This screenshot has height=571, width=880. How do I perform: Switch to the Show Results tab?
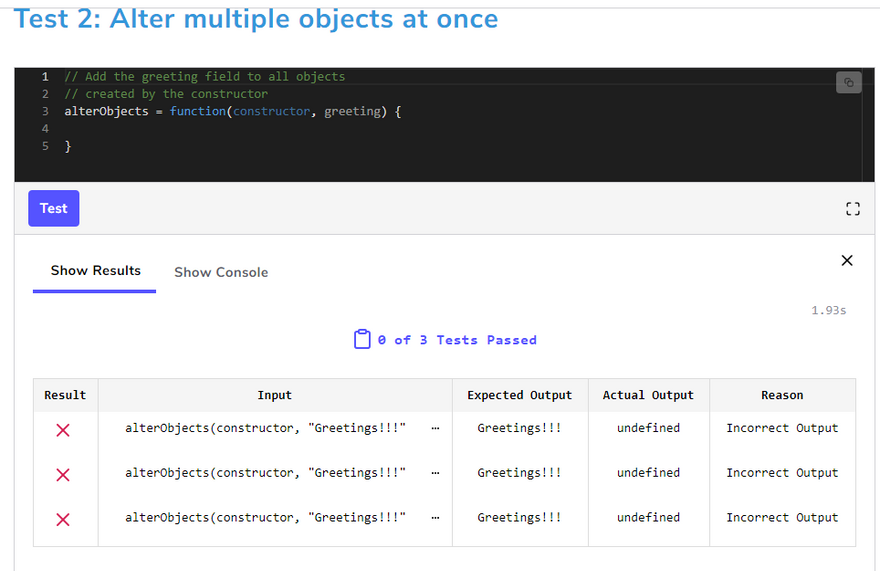95,271
